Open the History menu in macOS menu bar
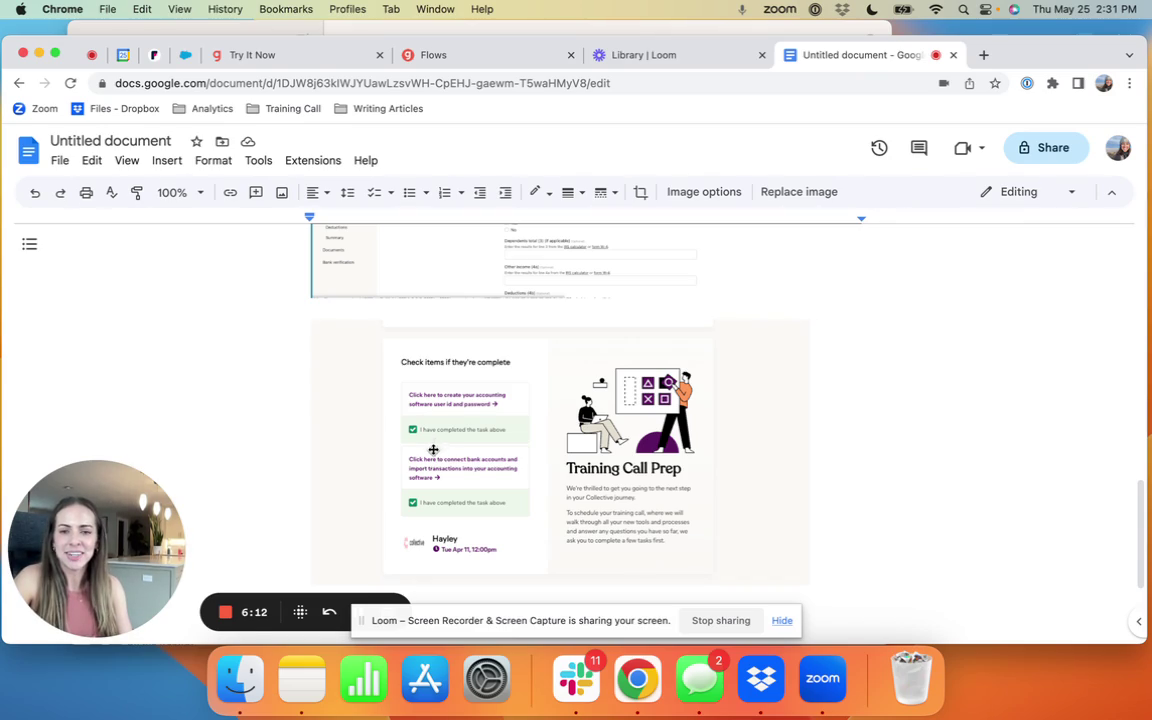 pos(225,10)
